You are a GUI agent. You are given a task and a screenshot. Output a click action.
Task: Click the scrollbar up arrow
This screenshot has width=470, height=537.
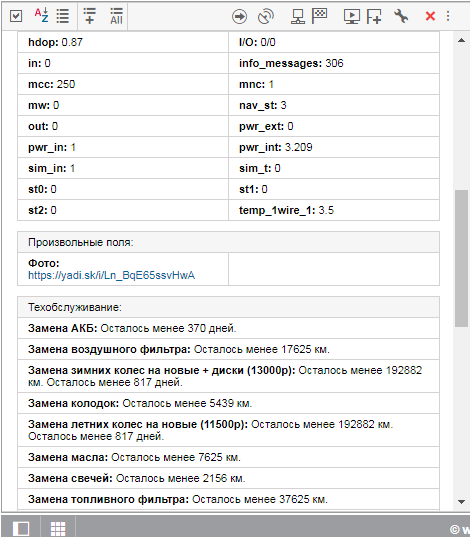(461, 40)
